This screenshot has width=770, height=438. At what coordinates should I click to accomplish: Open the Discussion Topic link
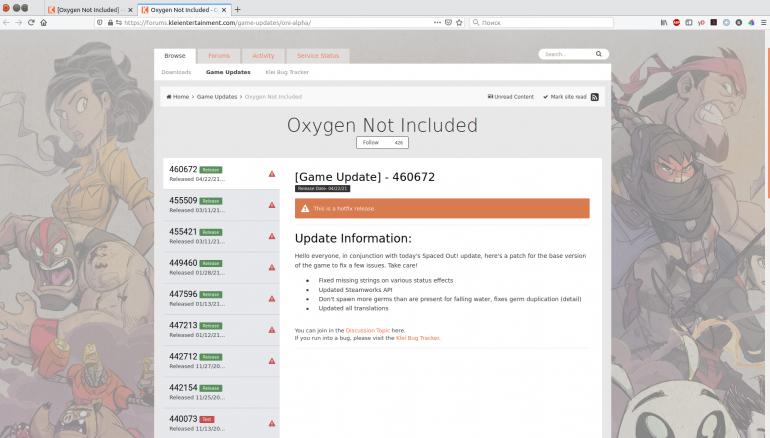click(x=368, y=330)
